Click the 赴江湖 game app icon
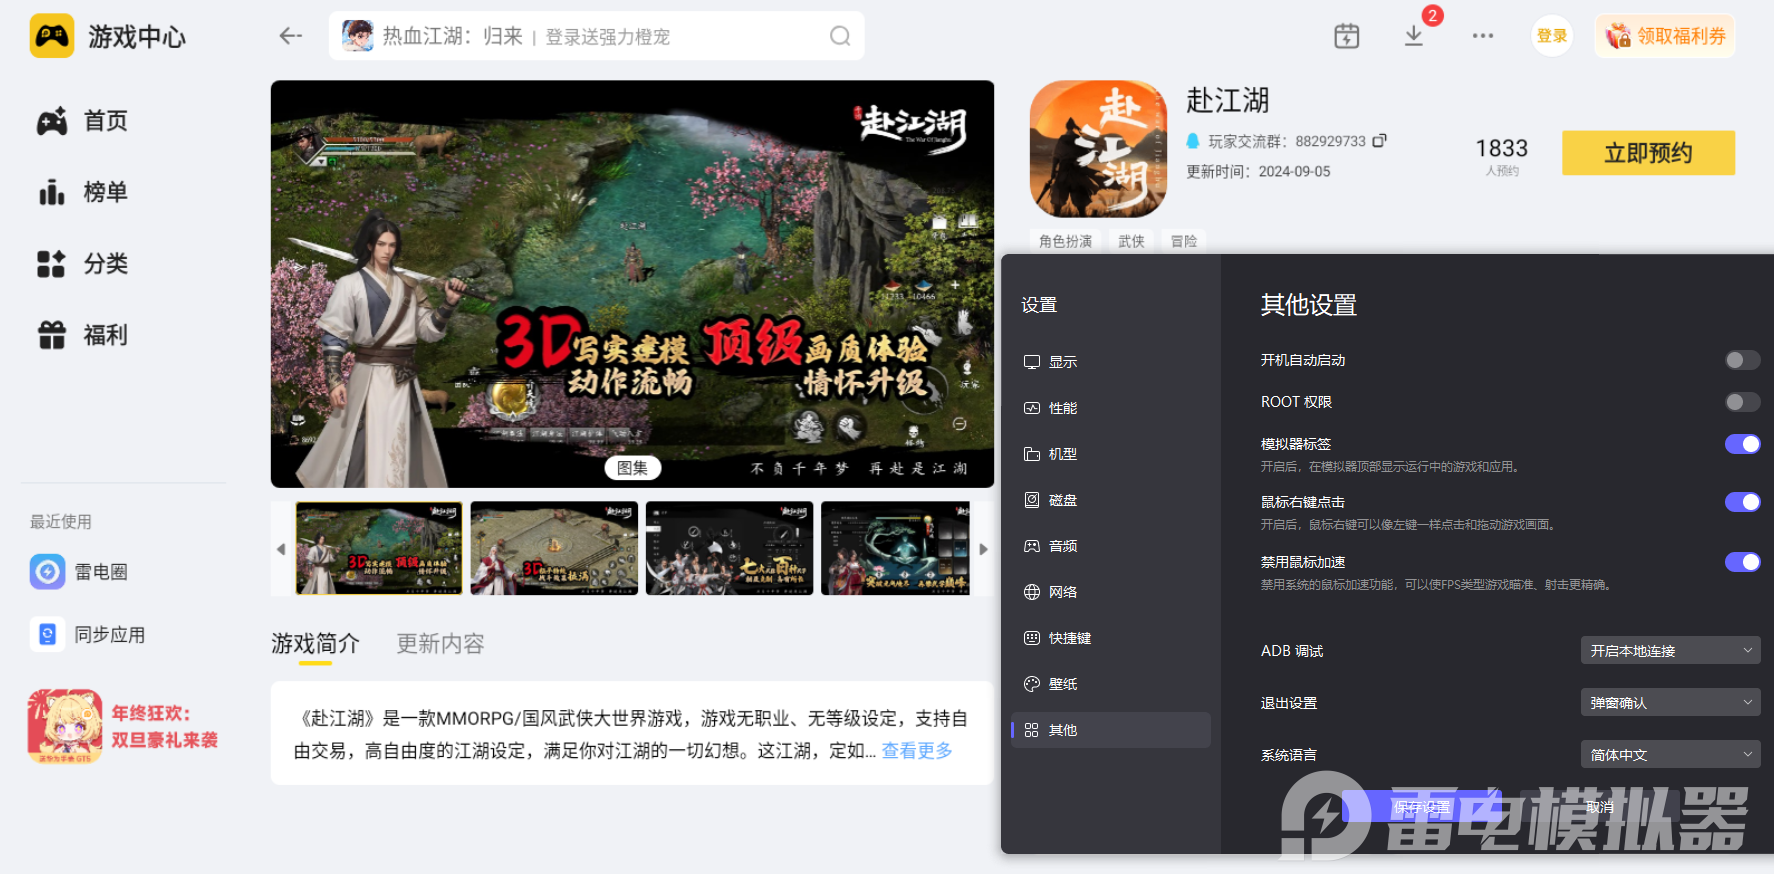The width and height of the screenshot is (1774, 874). coord(1098,149)
